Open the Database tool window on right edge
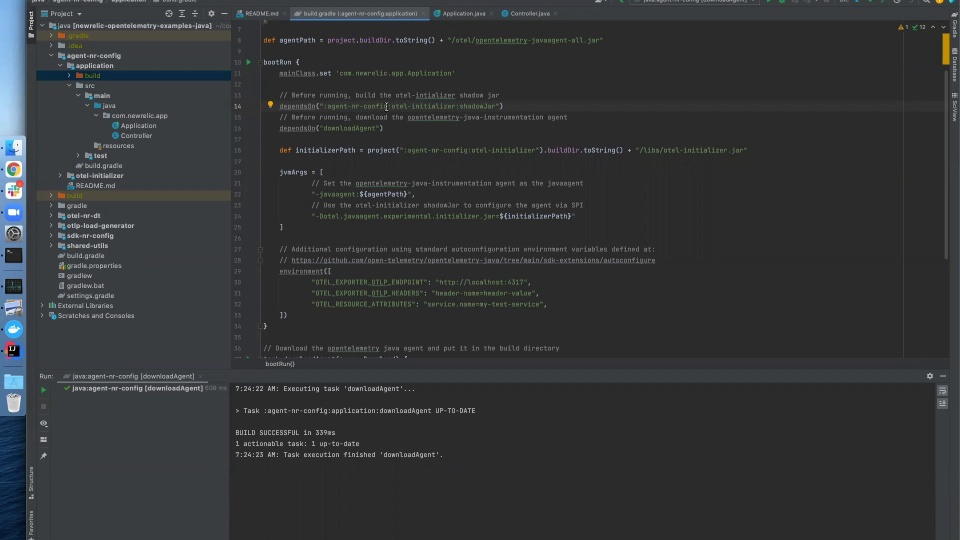Screen dimensions: 960x540 pyautogui.click(x=954, y=66)
